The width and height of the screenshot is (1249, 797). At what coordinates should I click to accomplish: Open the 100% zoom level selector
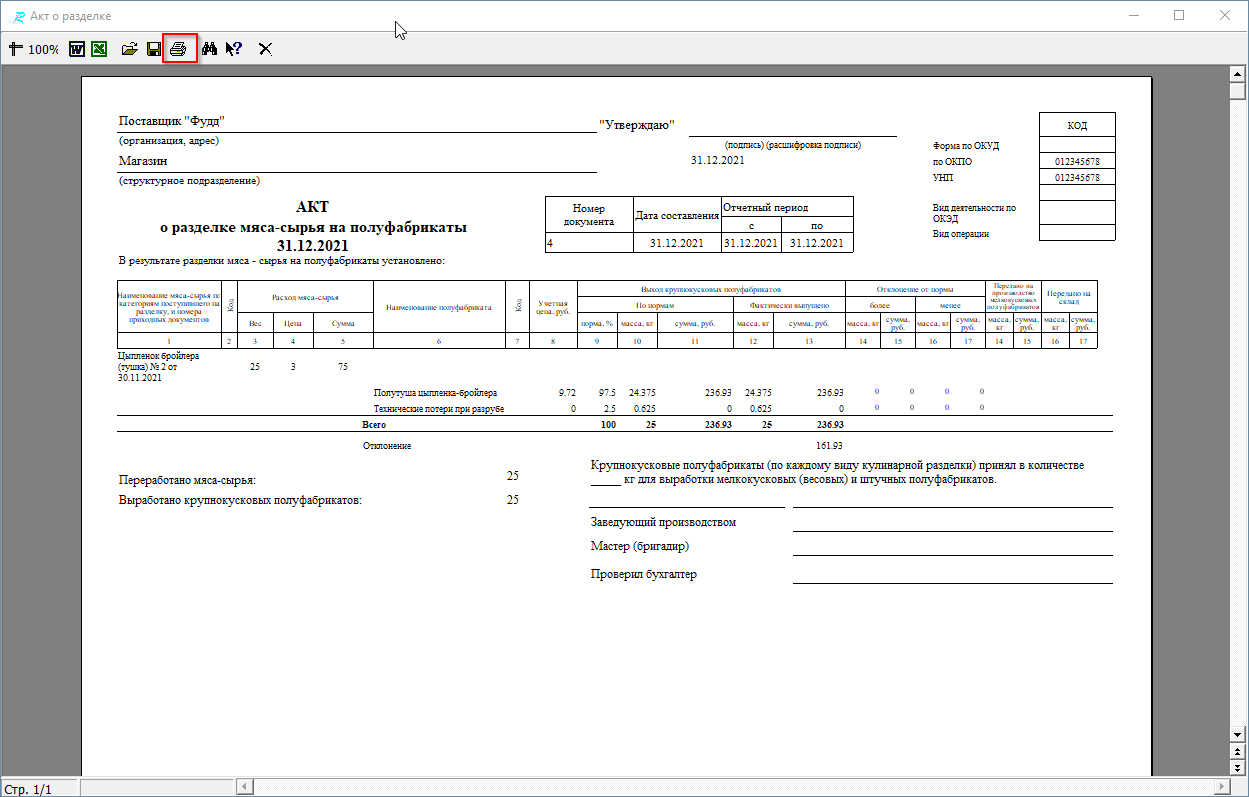point(43,49)
